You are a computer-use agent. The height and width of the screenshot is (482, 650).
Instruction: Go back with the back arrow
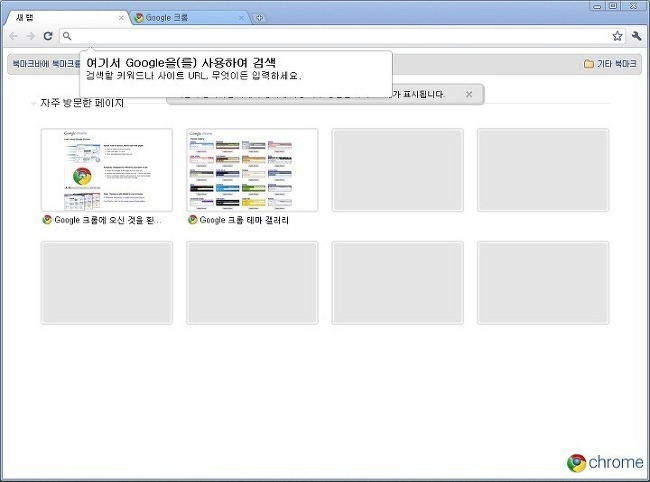coord(13,36)
